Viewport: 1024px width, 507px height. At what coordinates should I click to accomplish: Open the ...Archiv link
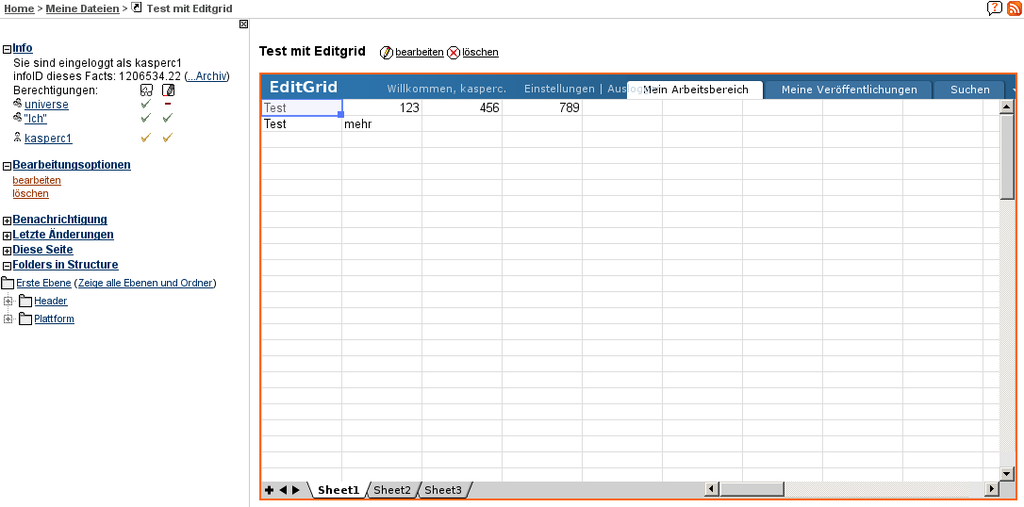click(x=207, y=76)
